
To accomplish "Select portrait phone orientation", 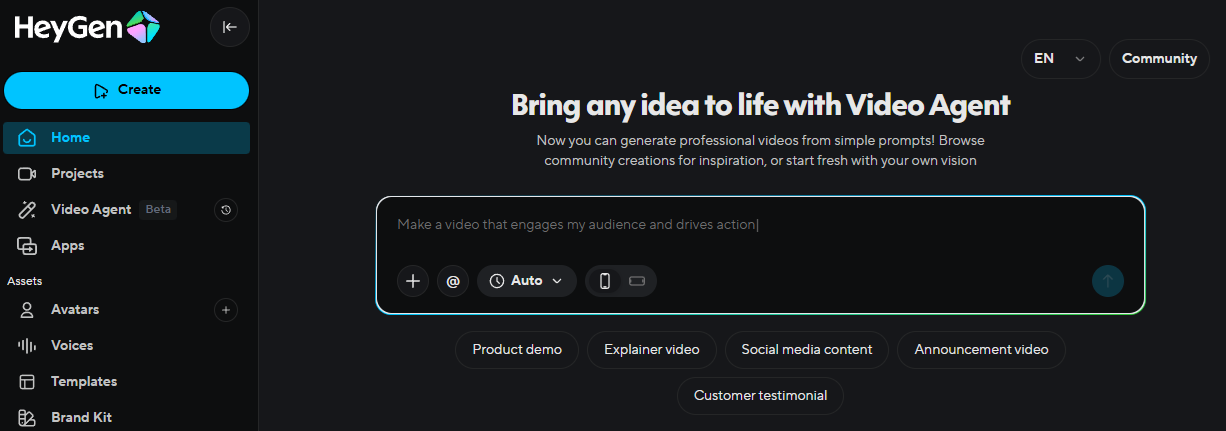I will click(x=604, y=281).
